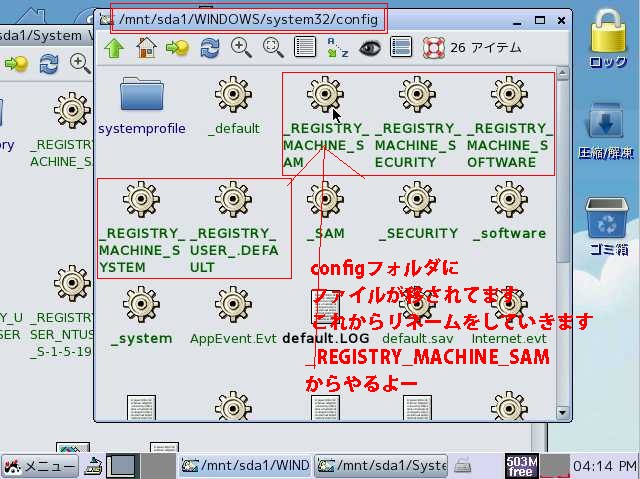Open the メニュー start menu
640x479 pixels.
[40, 466]
